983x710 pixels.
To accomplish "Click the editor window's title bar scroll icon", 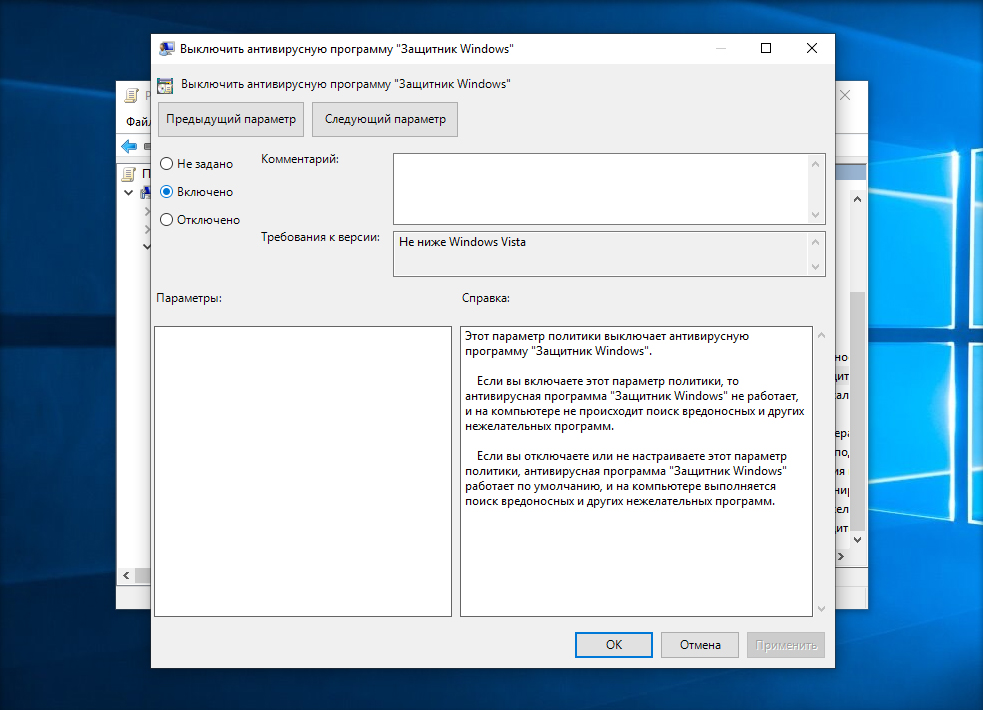I will (131, 96).
